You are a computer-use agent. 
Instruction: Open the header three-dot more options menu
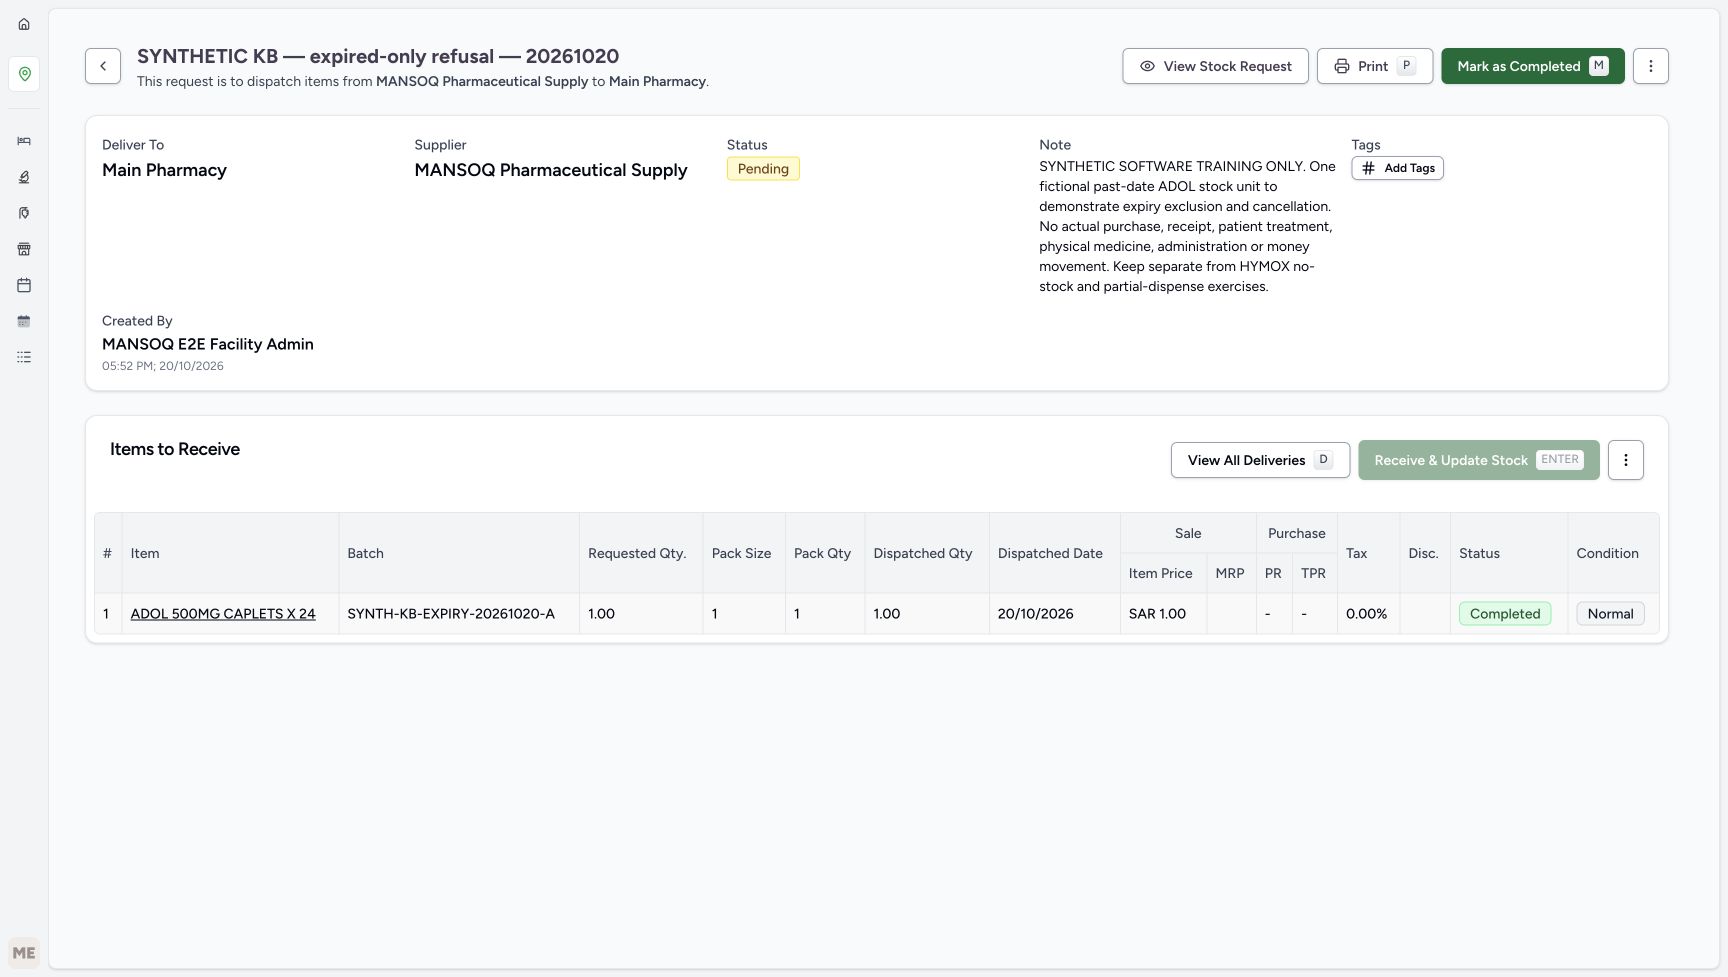pyautogui.click(x=1650, y=66)
